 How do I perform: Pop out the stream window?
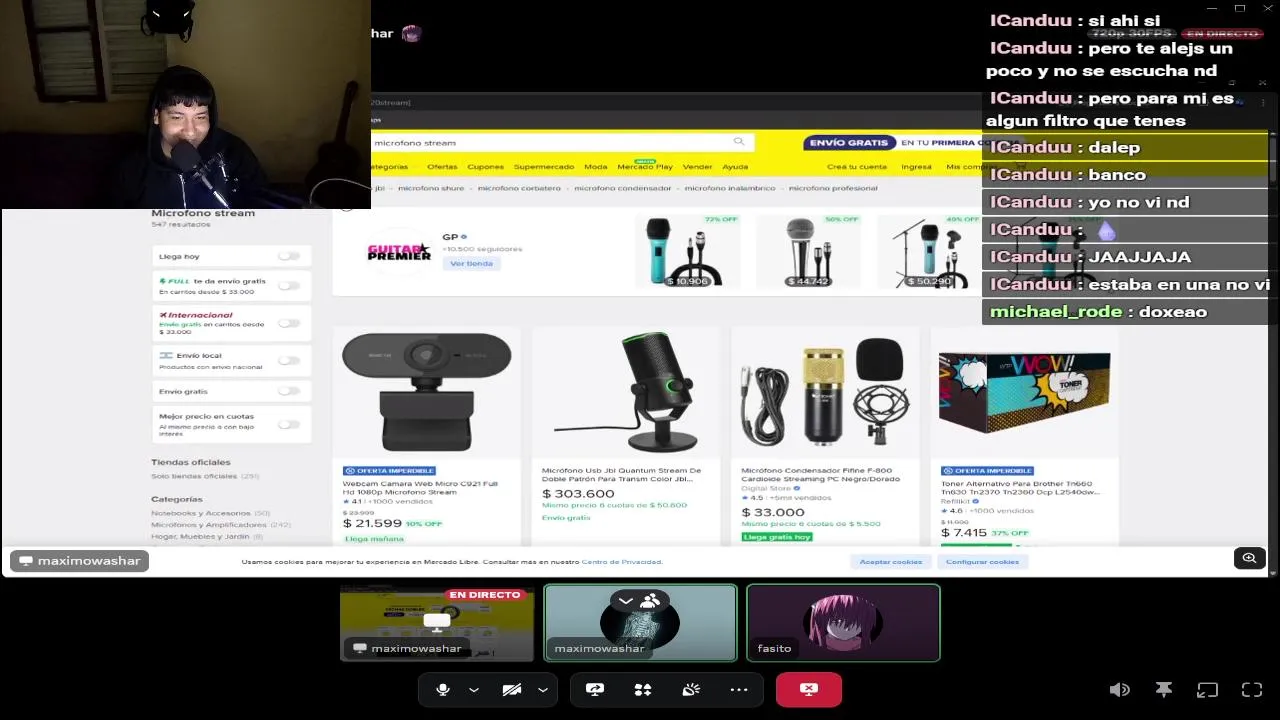click(1208, 689)
